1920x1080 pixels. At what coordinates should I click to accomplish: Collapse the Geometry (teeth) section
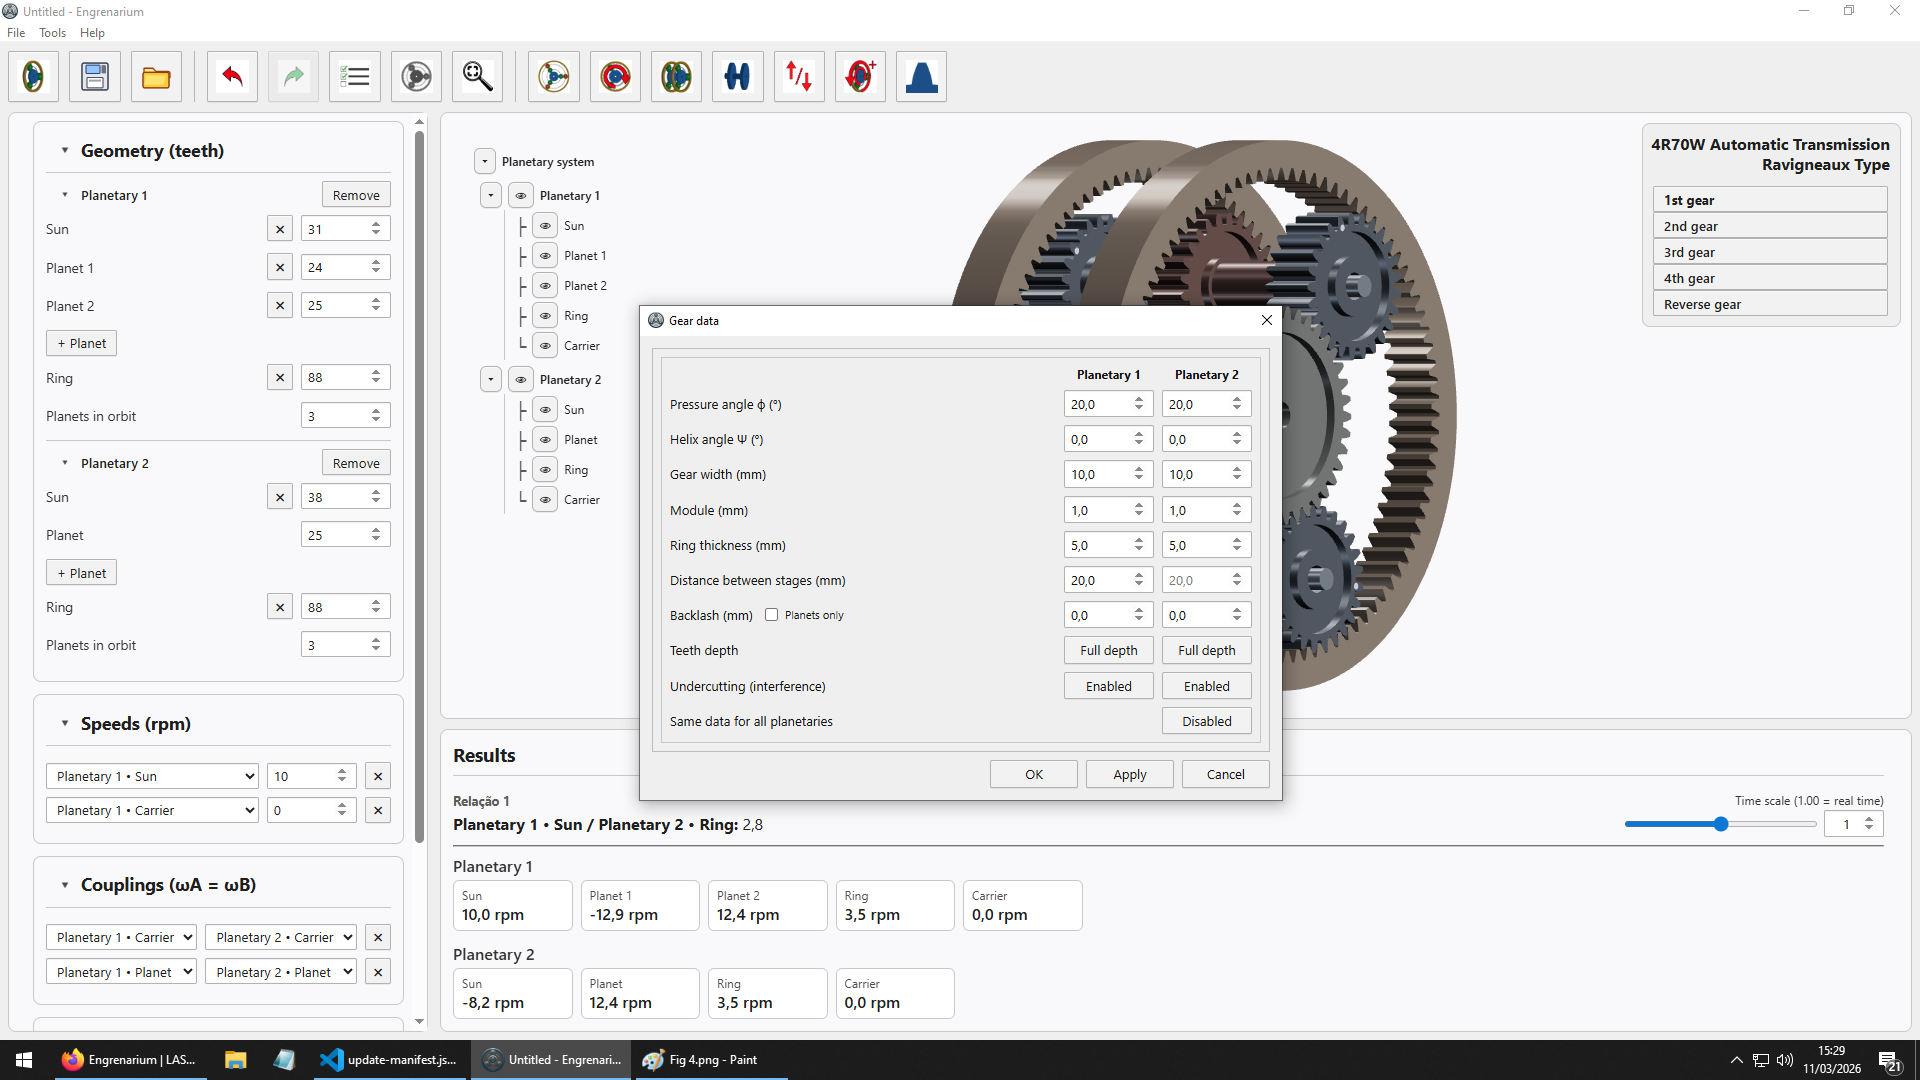[x=65, y=151]
